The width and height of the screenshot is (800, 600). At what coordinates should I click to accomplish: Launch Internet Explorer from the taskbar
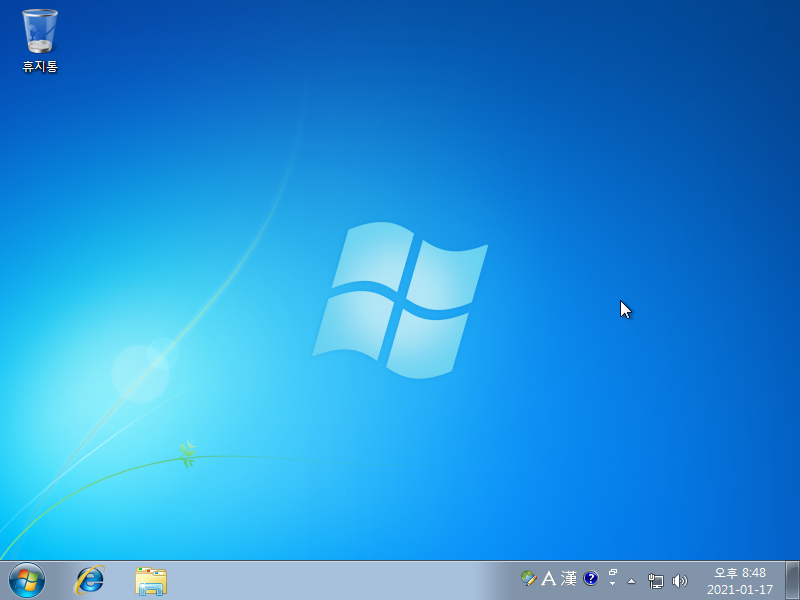click(89, 580)
